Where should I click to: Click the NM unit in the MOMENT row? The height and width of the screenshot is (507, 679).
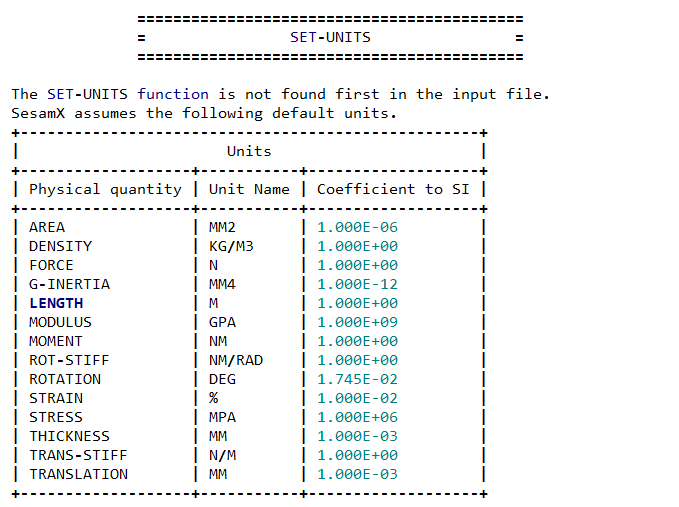218,342
